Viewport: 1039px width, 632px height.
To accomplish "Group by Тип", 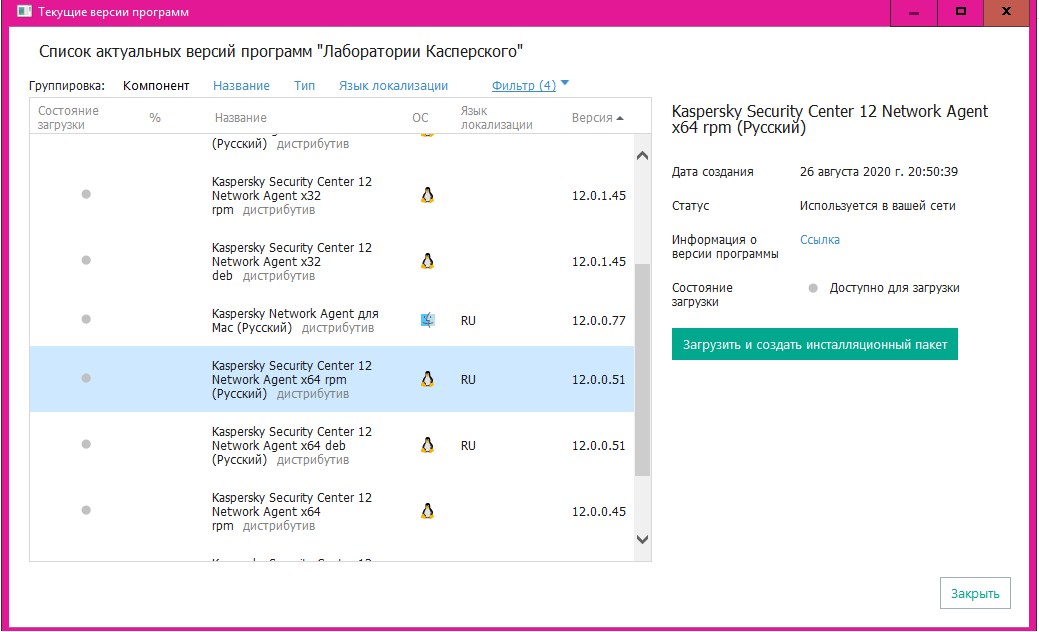I will (x=304, y=85).
